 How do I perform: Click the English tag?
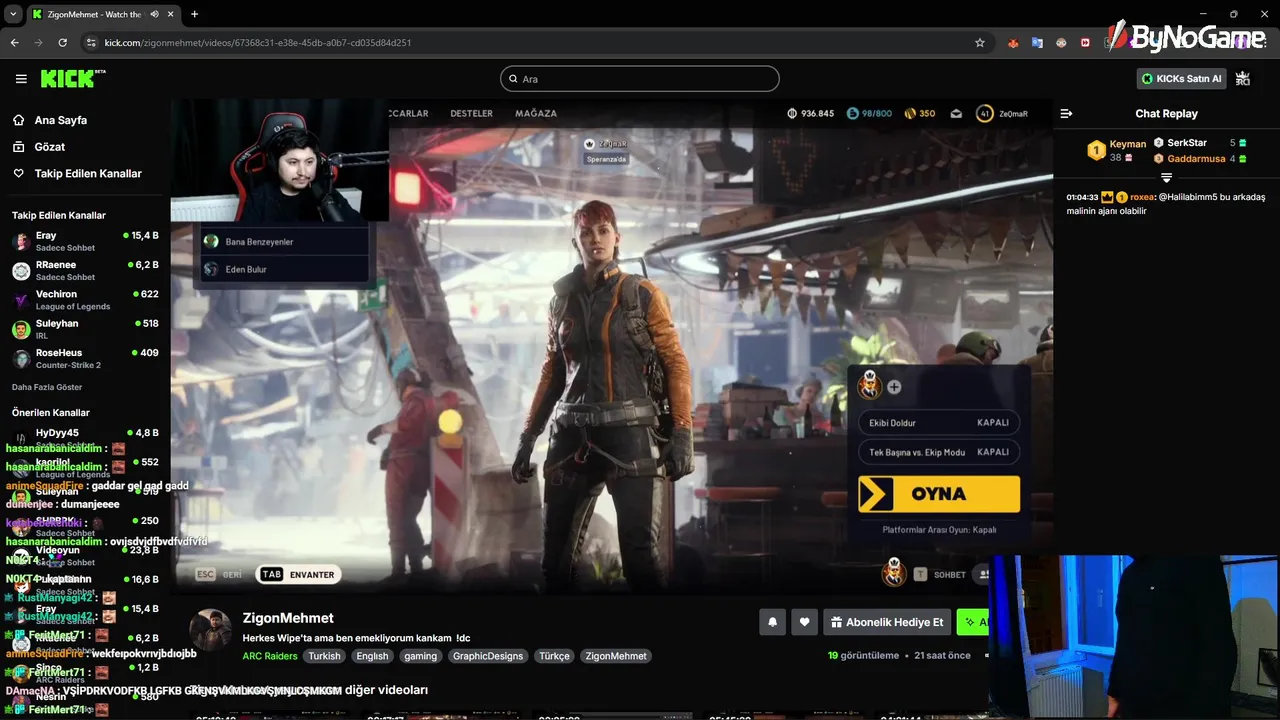coord(372,656)
